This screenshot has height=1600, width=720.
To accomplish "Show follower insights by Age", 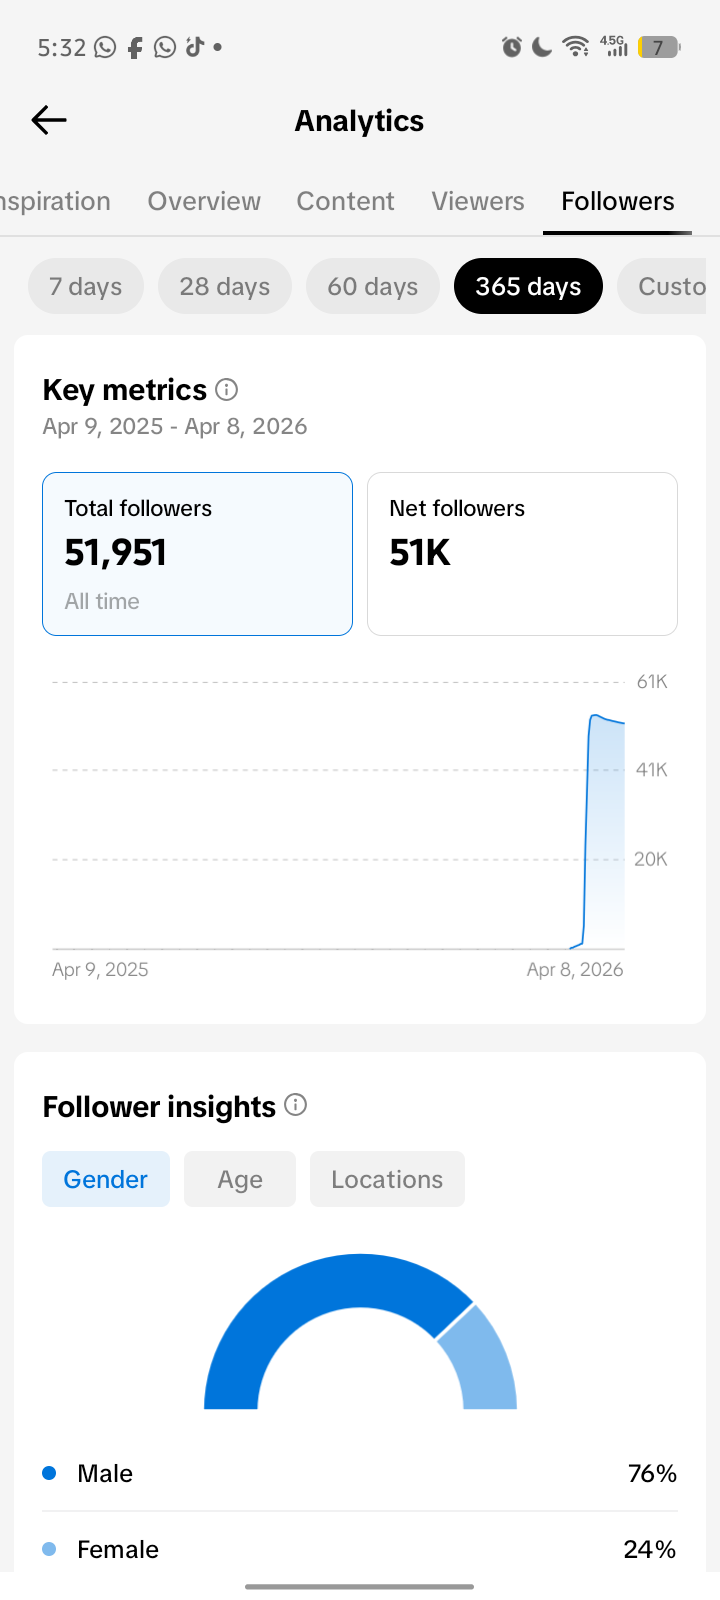I will click(x=240, y=1179).
